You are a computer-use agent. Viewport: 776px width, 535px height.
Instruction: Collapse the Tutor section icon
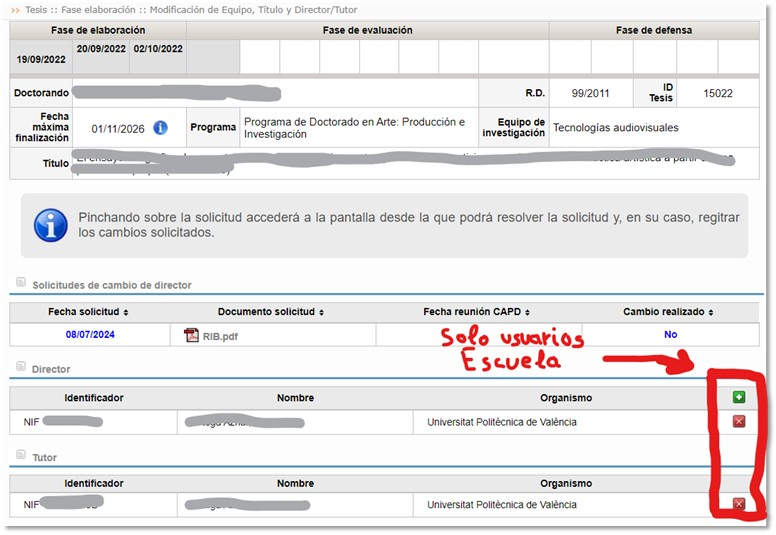[21, 454]
